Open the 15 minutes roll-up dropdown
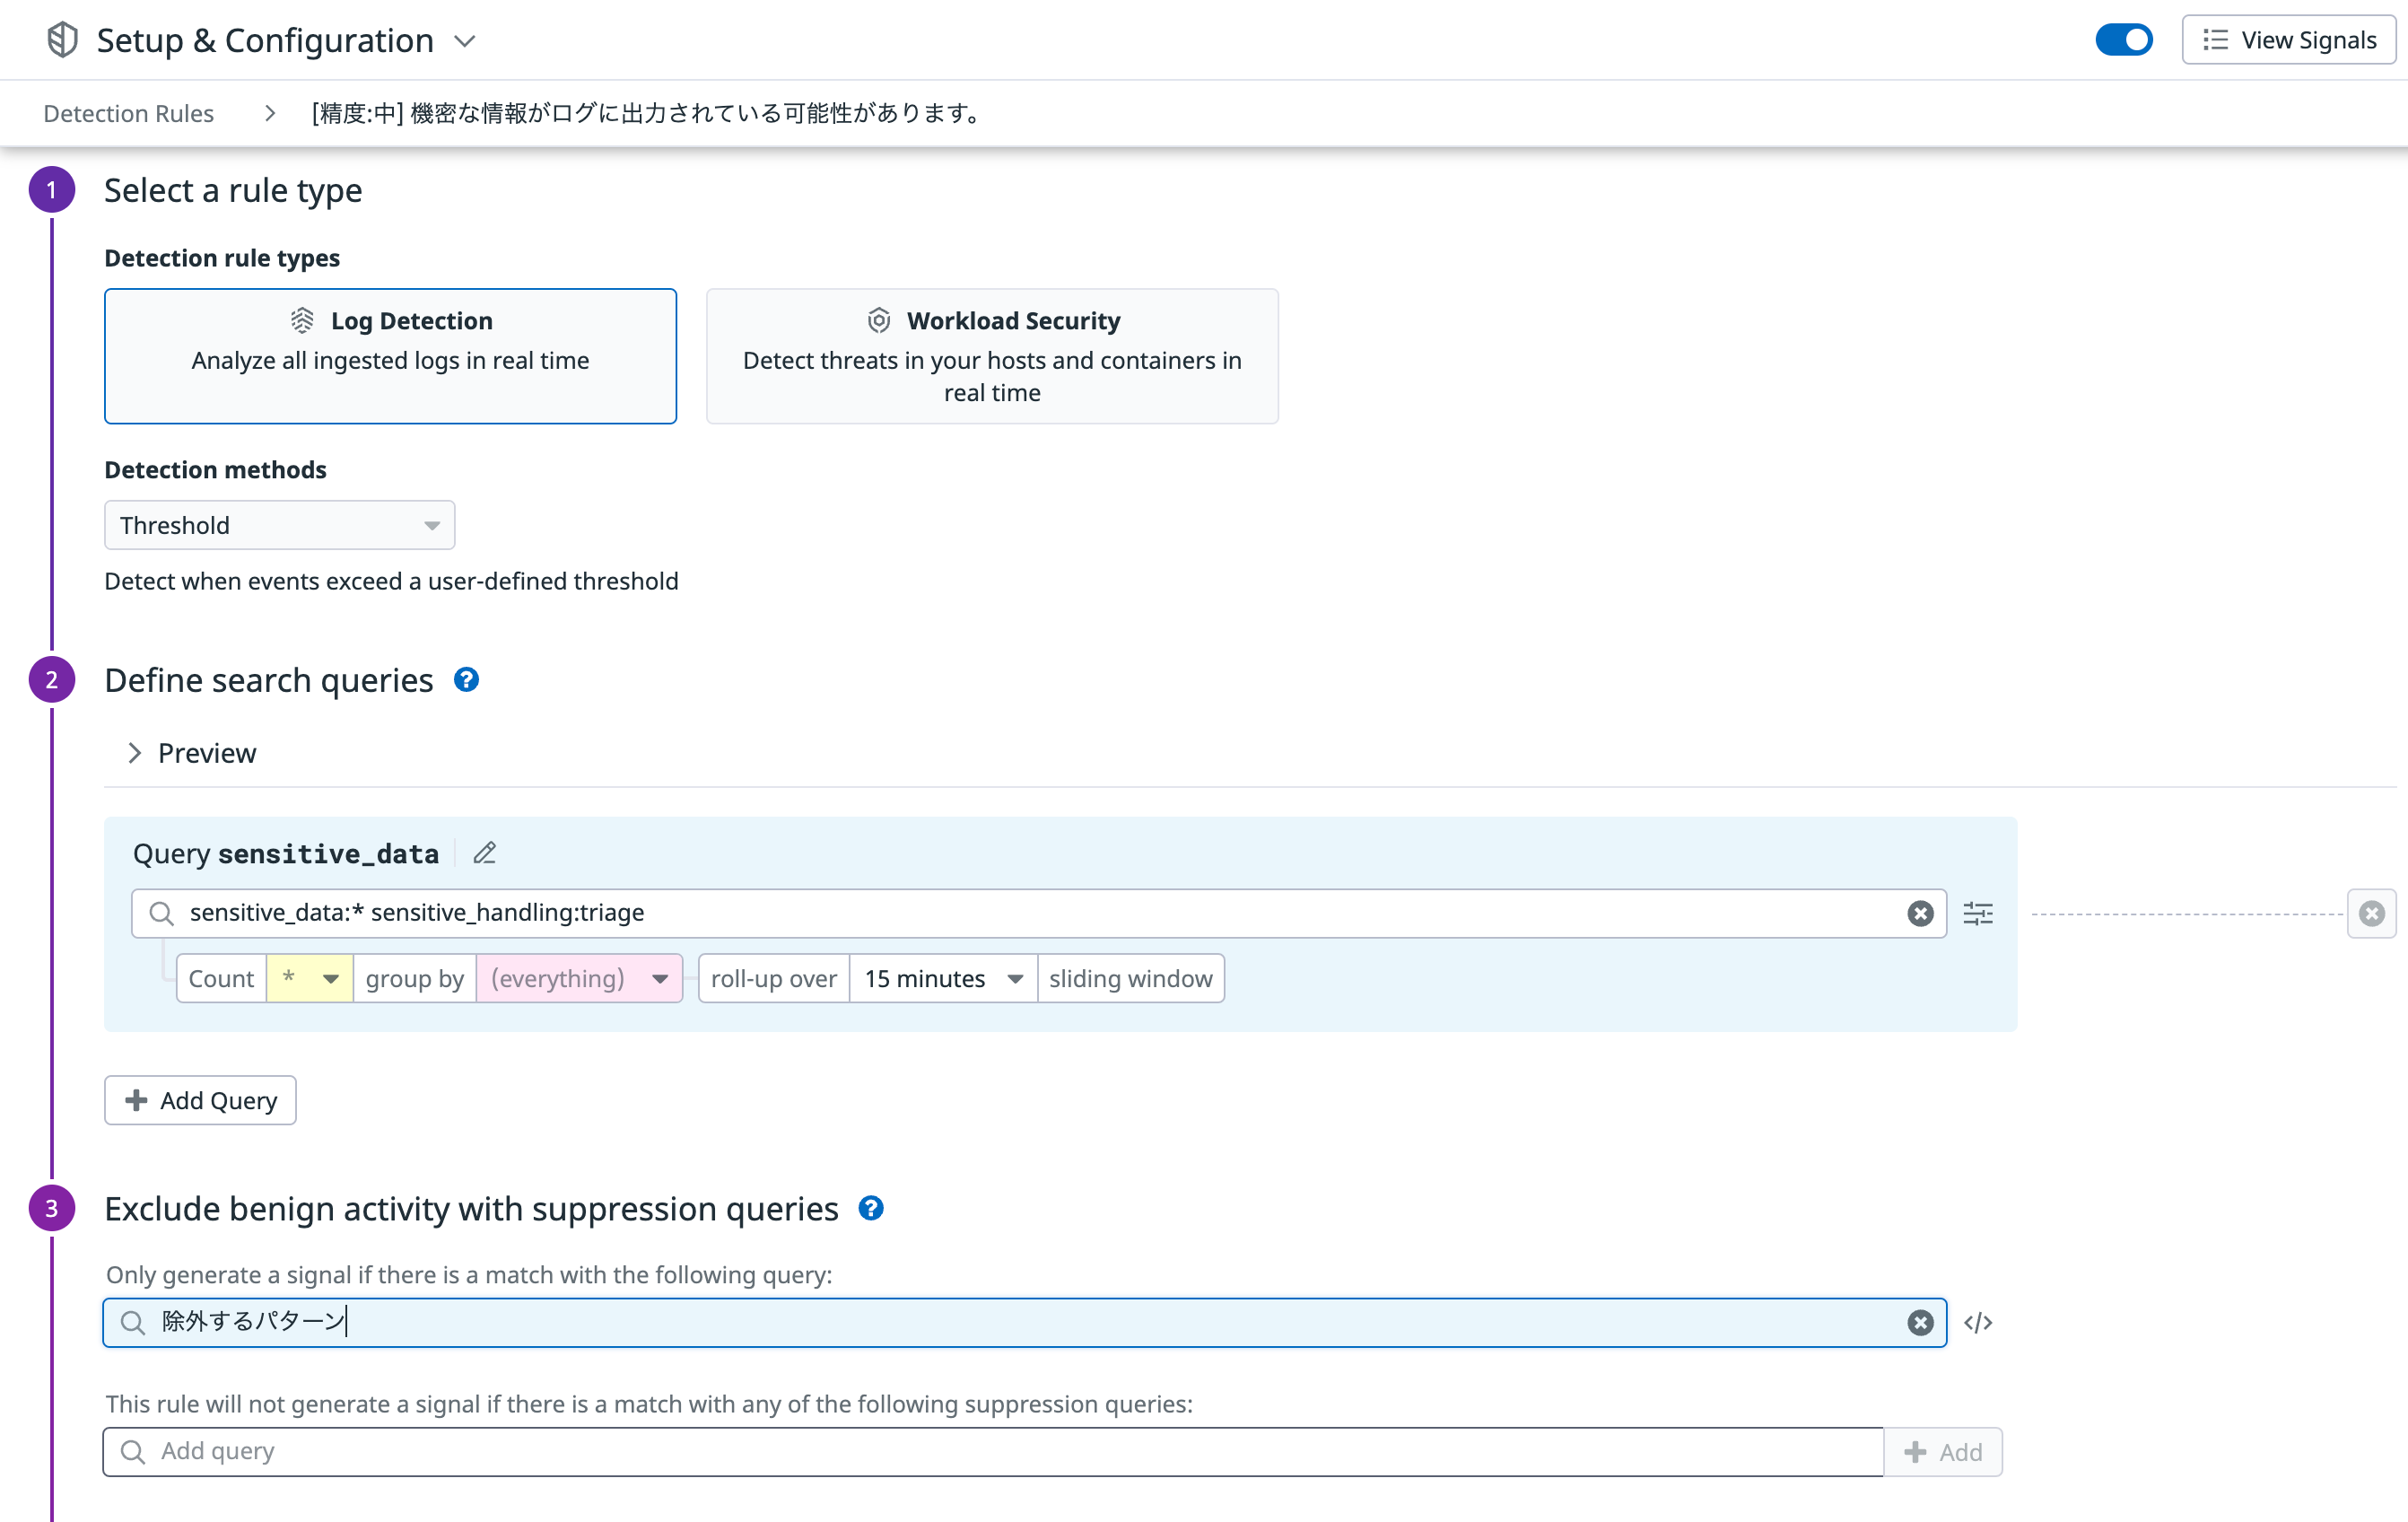Viewport: 2408px width, 1522px height. [x=942, y=978]
